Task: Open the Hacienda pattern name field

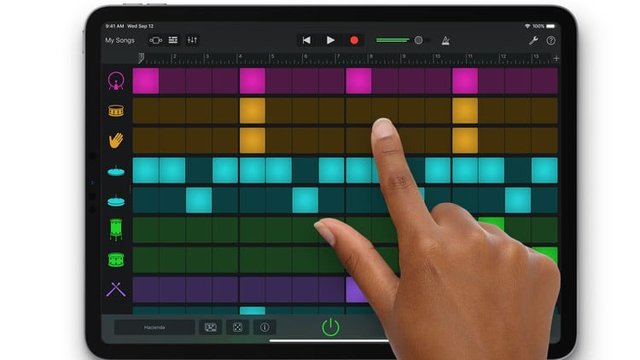Action: tap(154, 327)
